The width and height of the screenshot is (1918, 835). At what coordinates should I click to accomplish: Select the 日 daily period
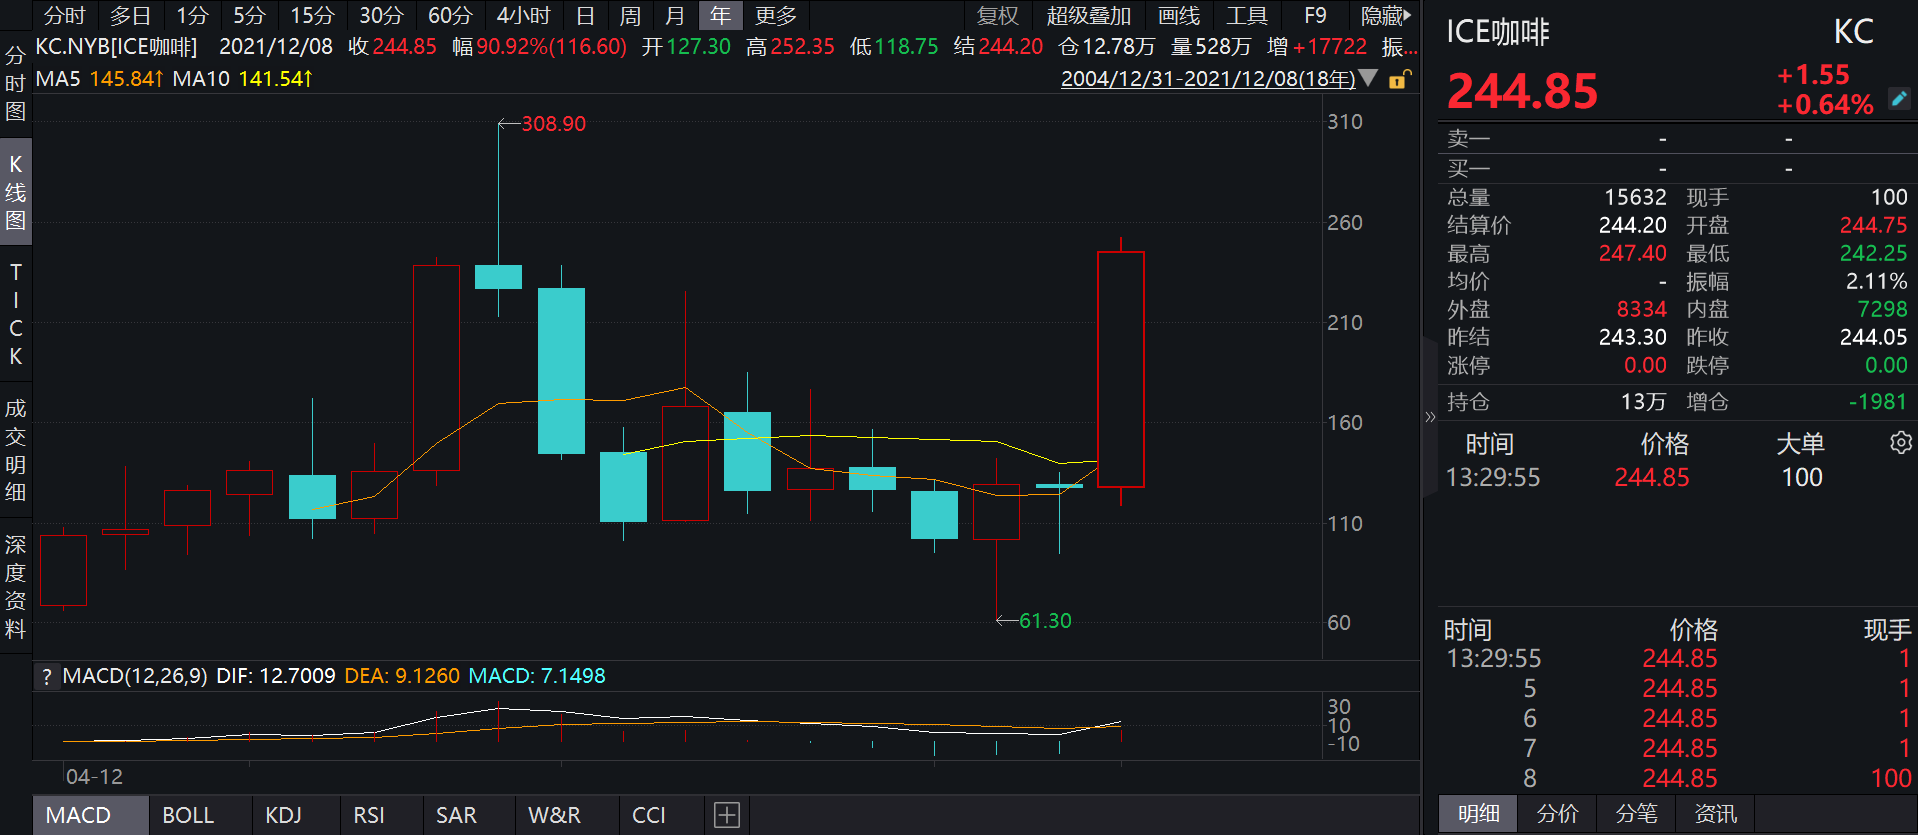(586, 16)
